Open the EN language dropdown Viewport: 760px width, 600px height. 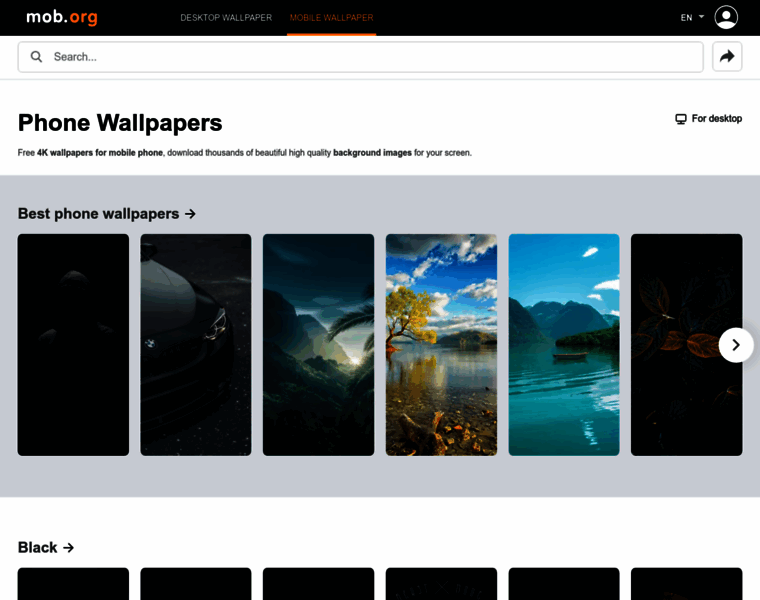coord(692,17)
